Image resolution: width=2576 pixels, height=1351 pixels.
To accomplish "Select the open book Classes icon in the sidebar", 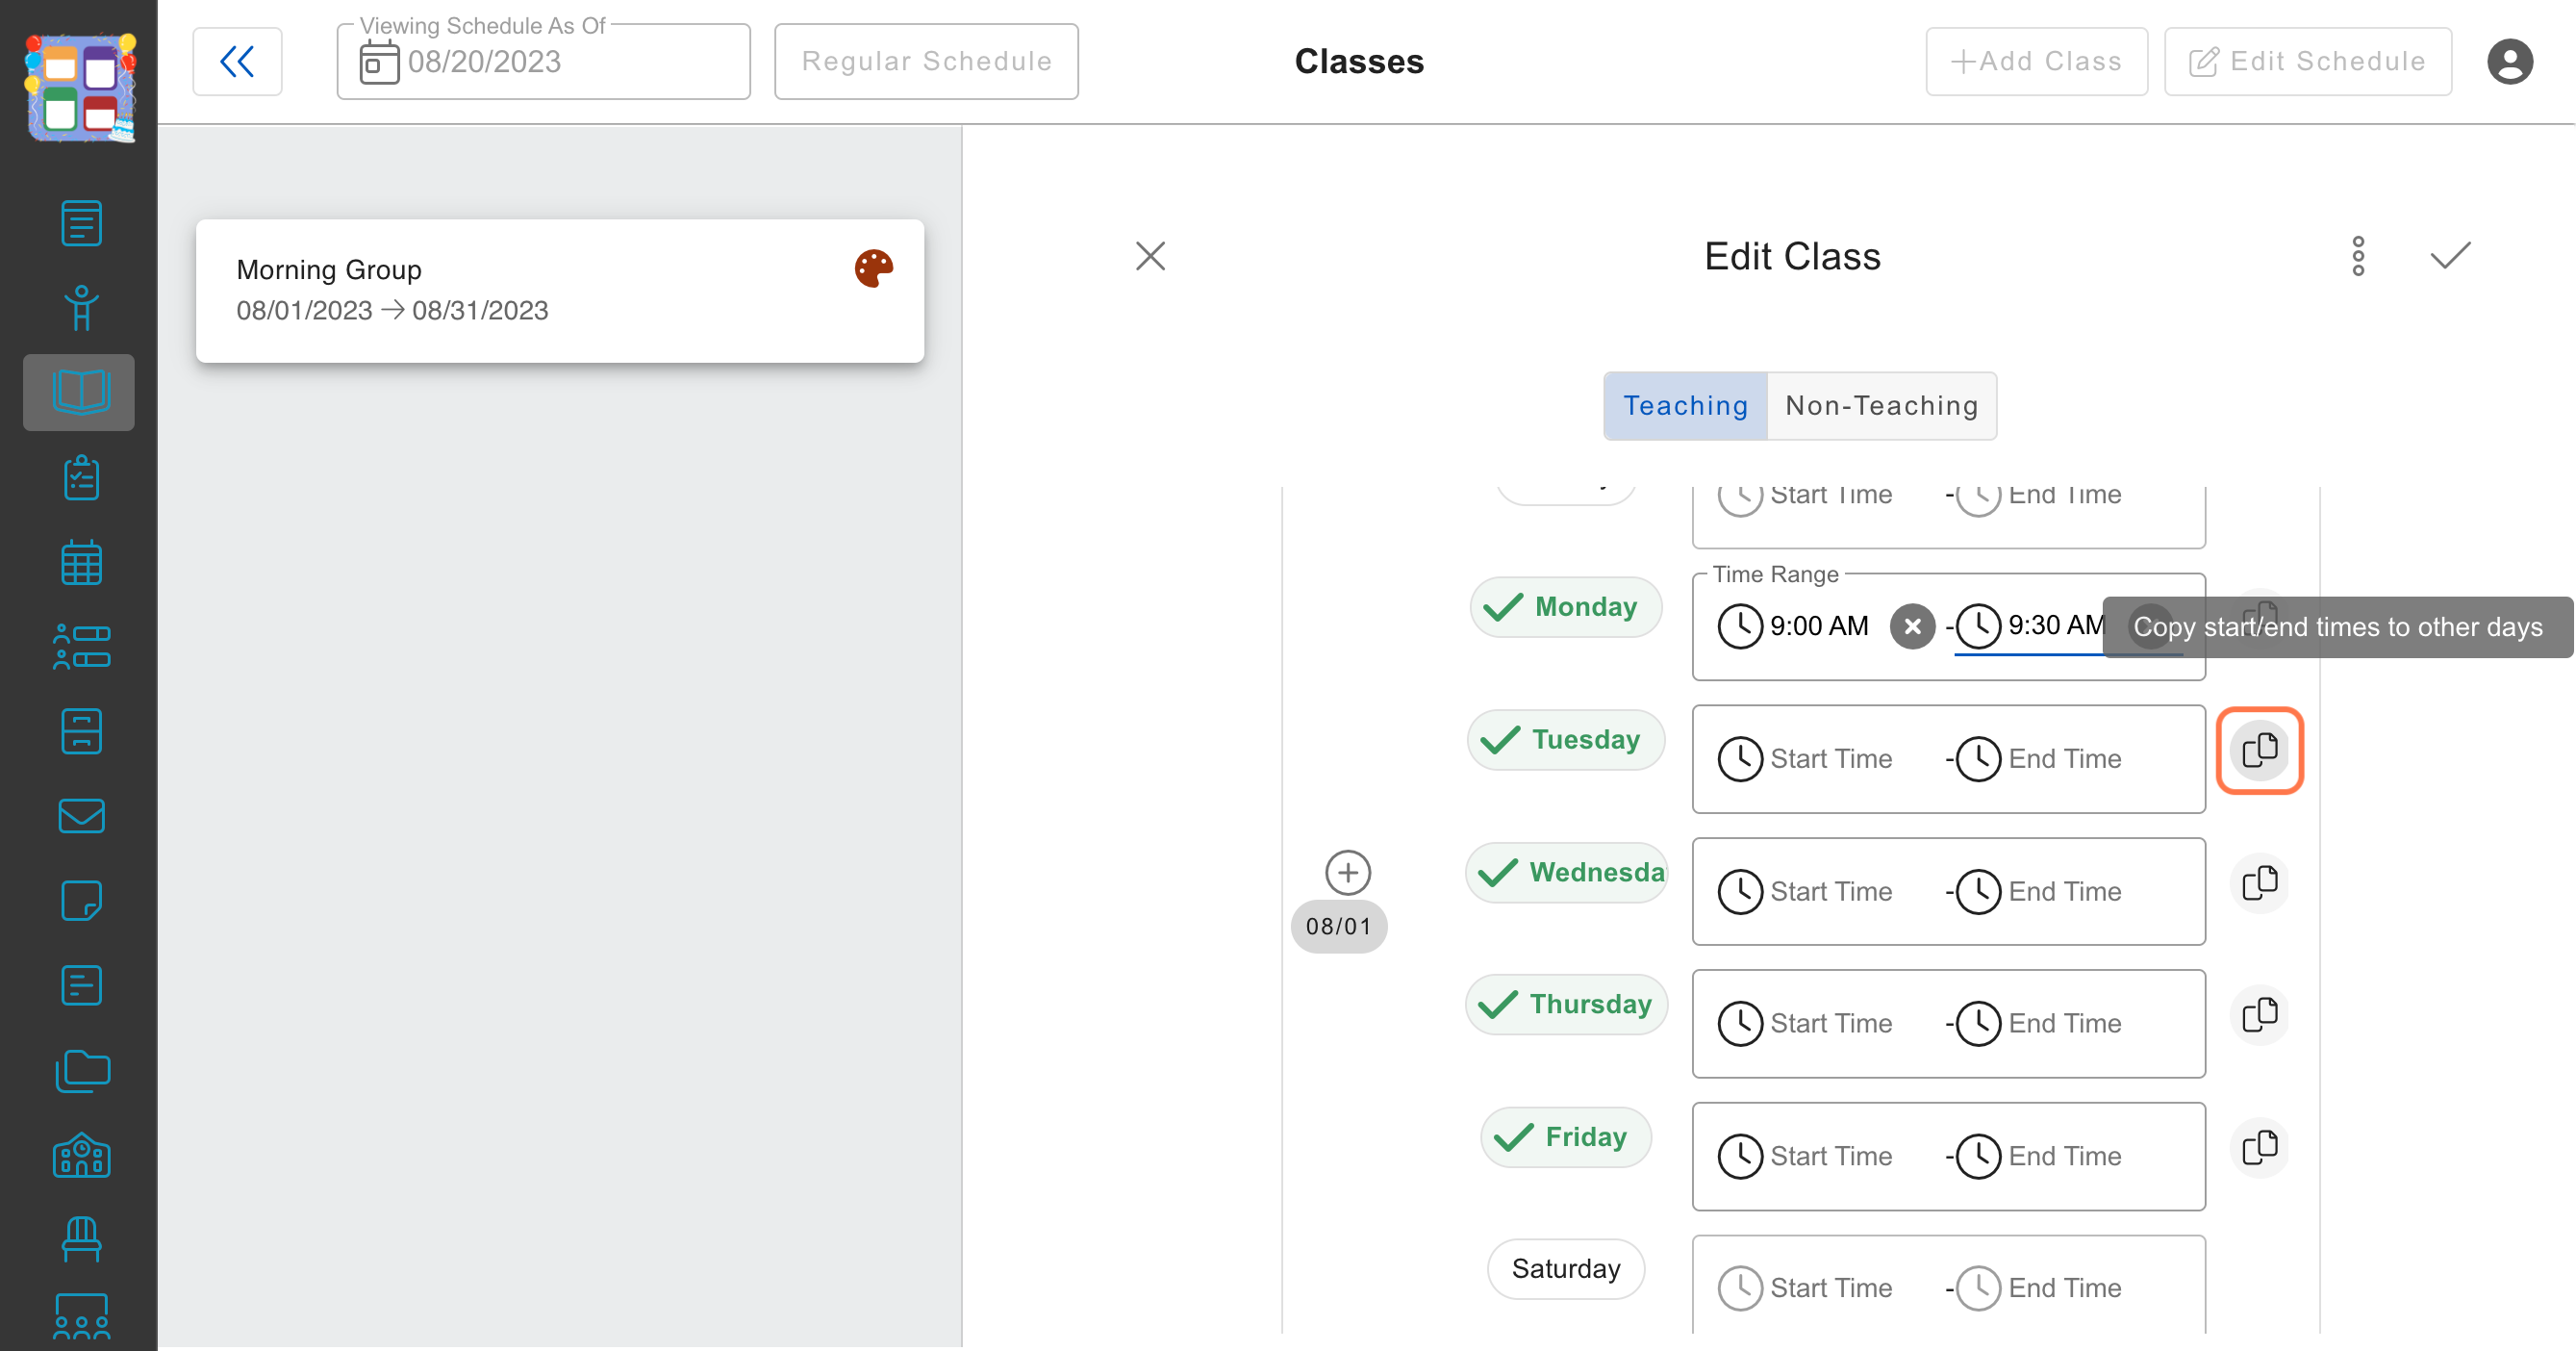I will click(80, 392).
